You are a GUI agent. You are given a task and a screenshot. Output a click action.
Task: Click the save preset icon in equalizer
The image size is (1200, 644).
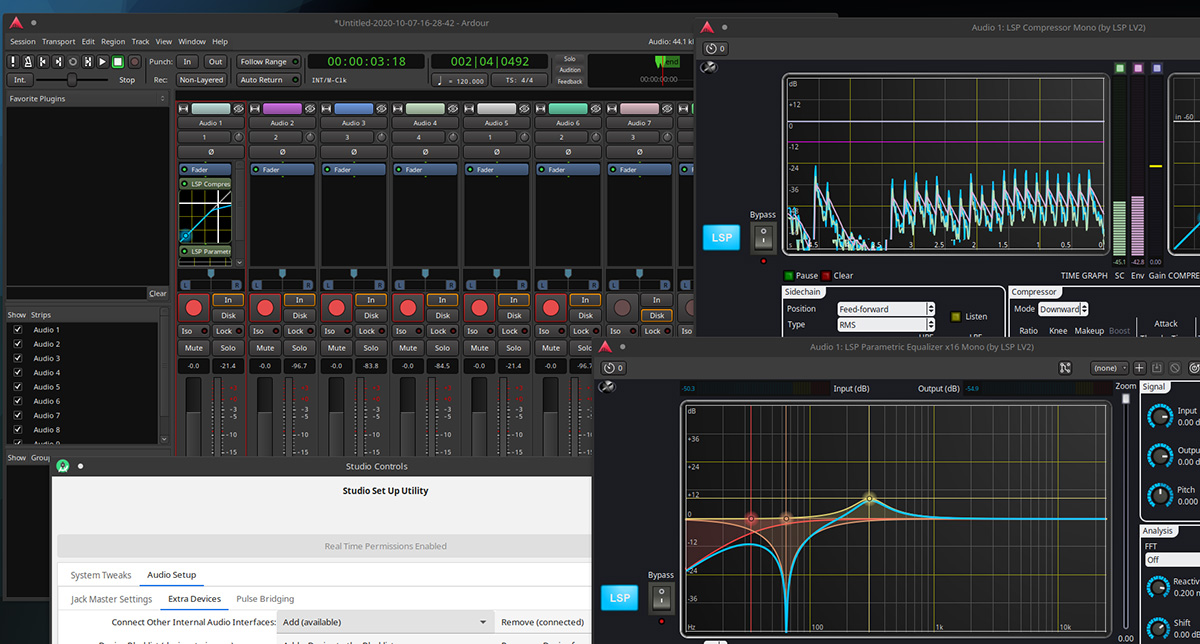(1157, 368)
